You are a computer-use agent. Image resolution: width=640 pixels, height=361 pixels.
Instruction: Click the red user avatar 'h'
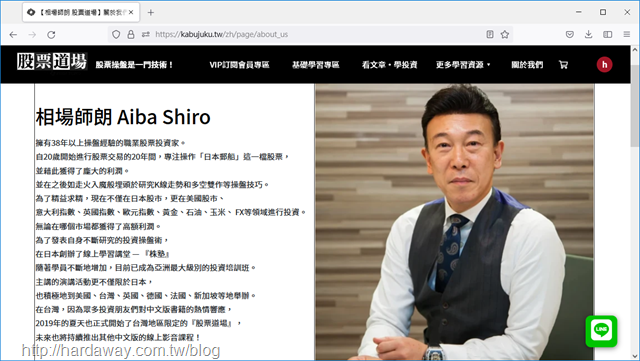604,65
